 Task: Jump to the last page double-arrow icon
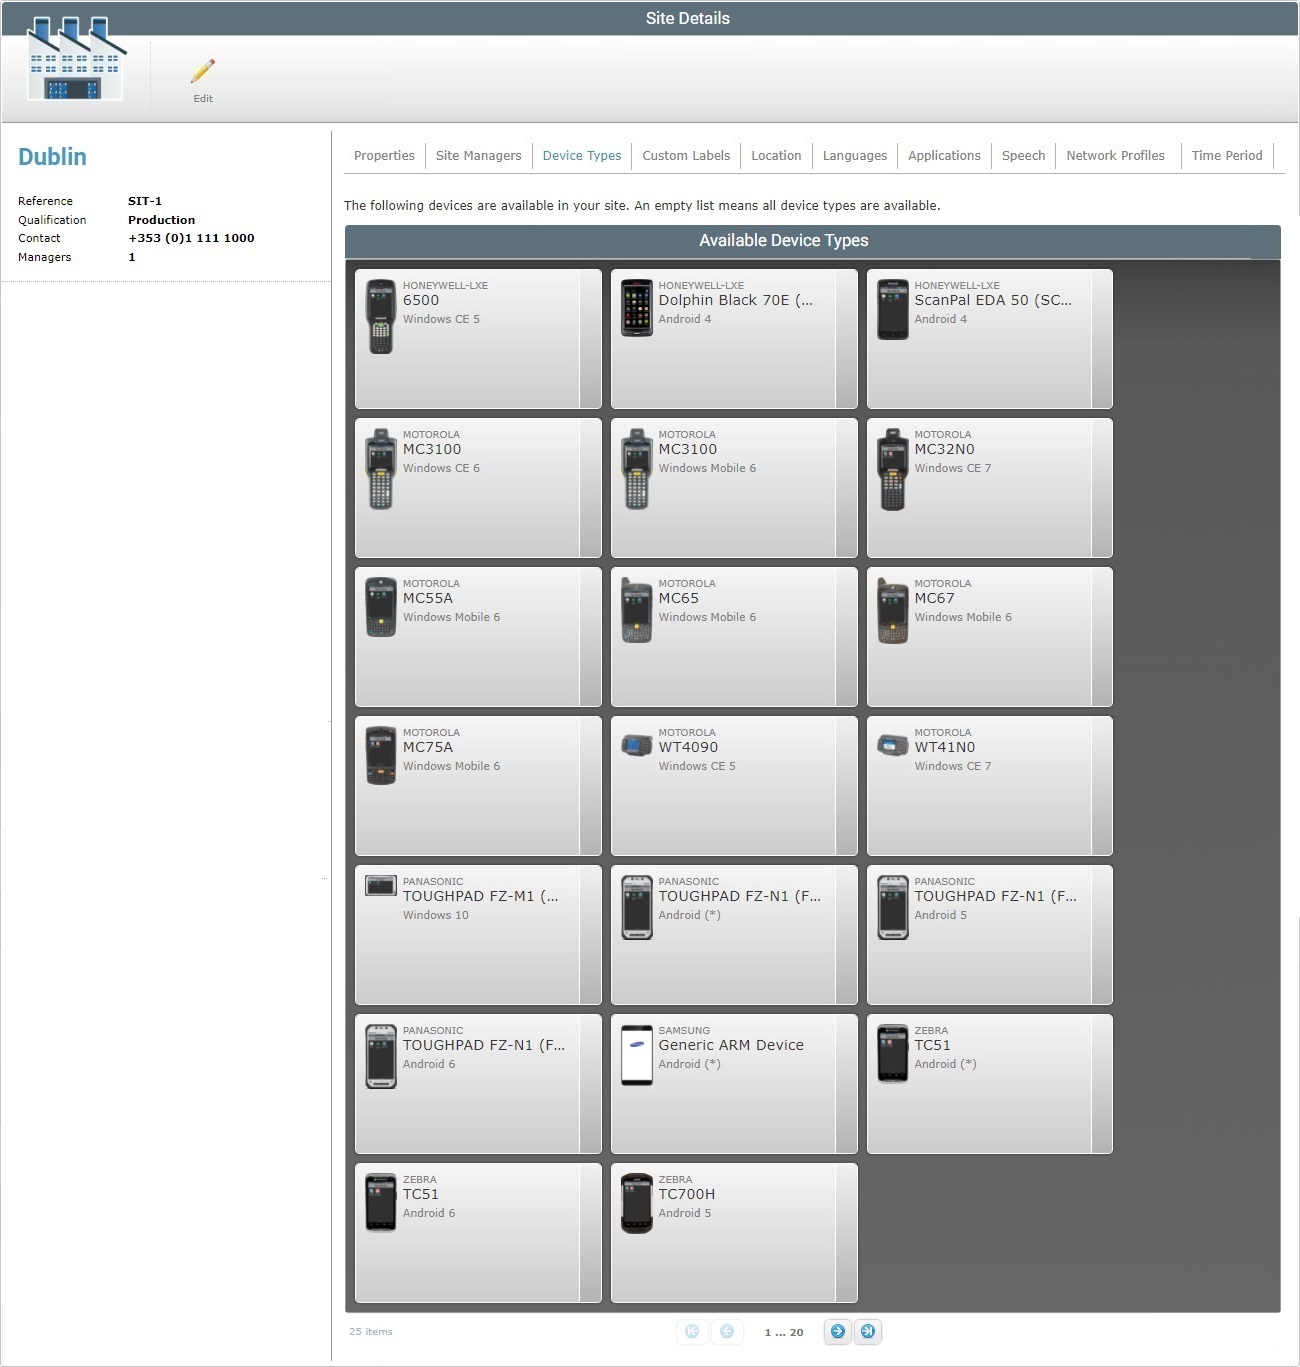coord(869,1332)
